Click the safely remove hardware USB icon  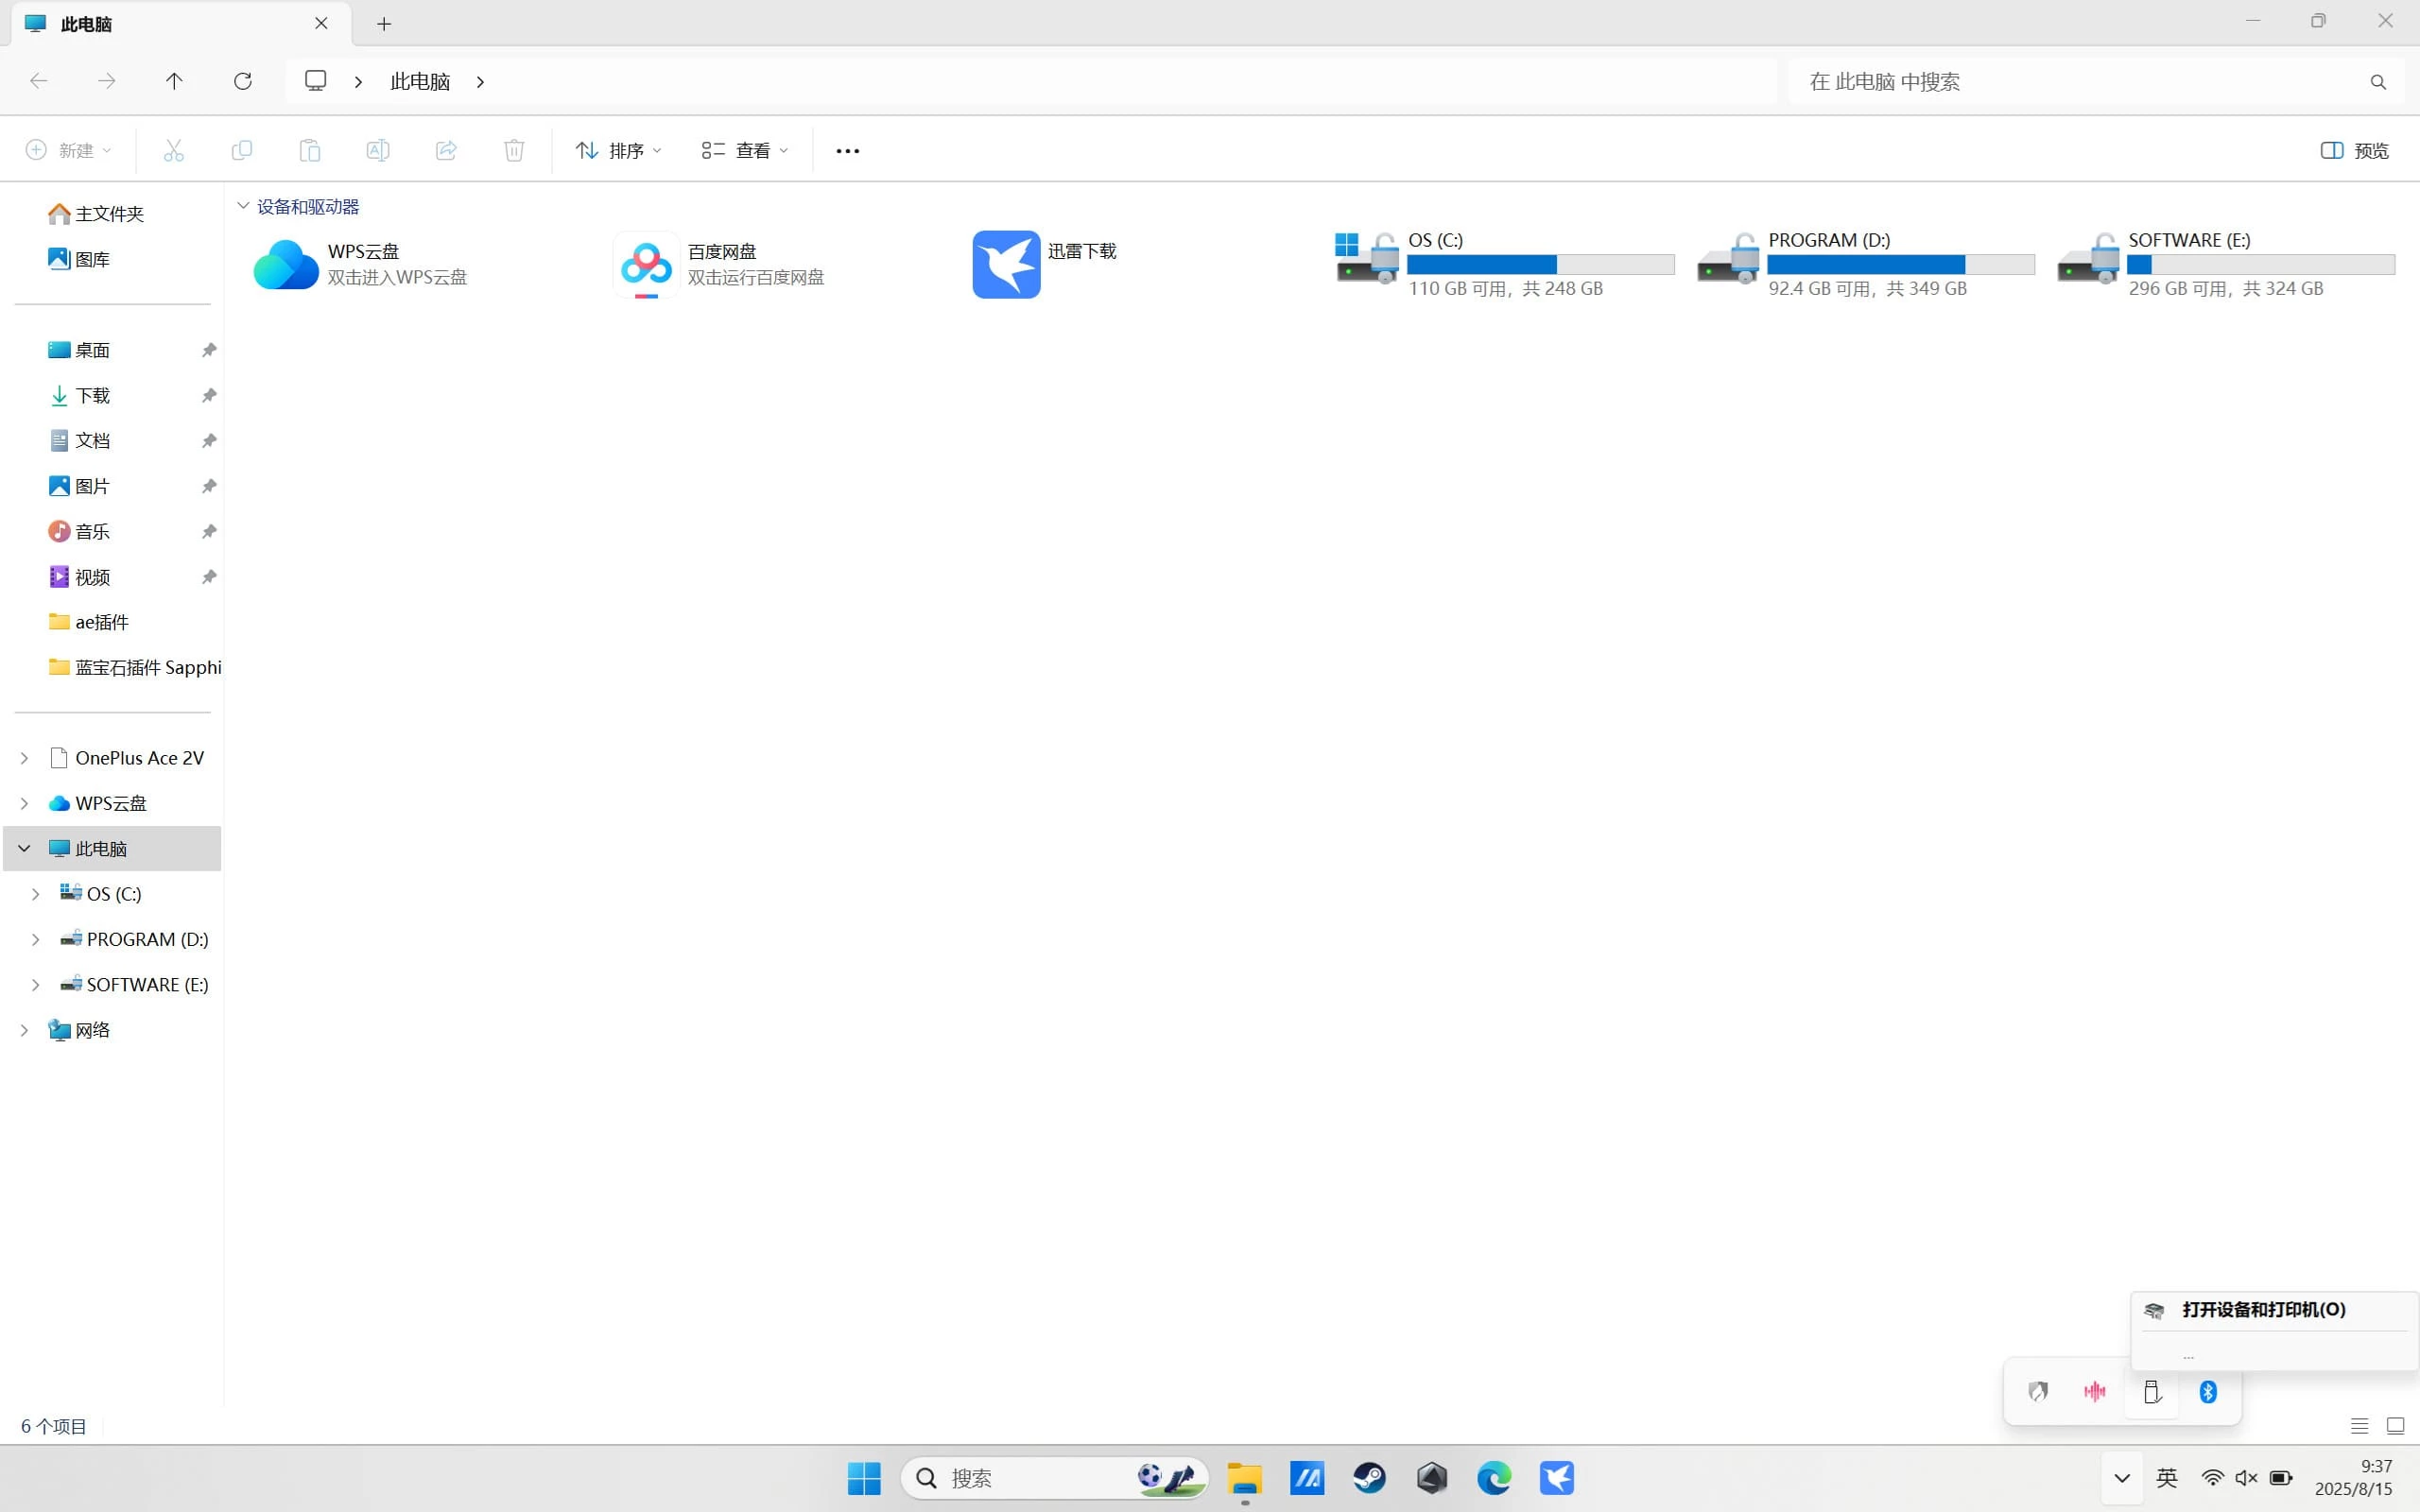click(x=2152, y=1391)
